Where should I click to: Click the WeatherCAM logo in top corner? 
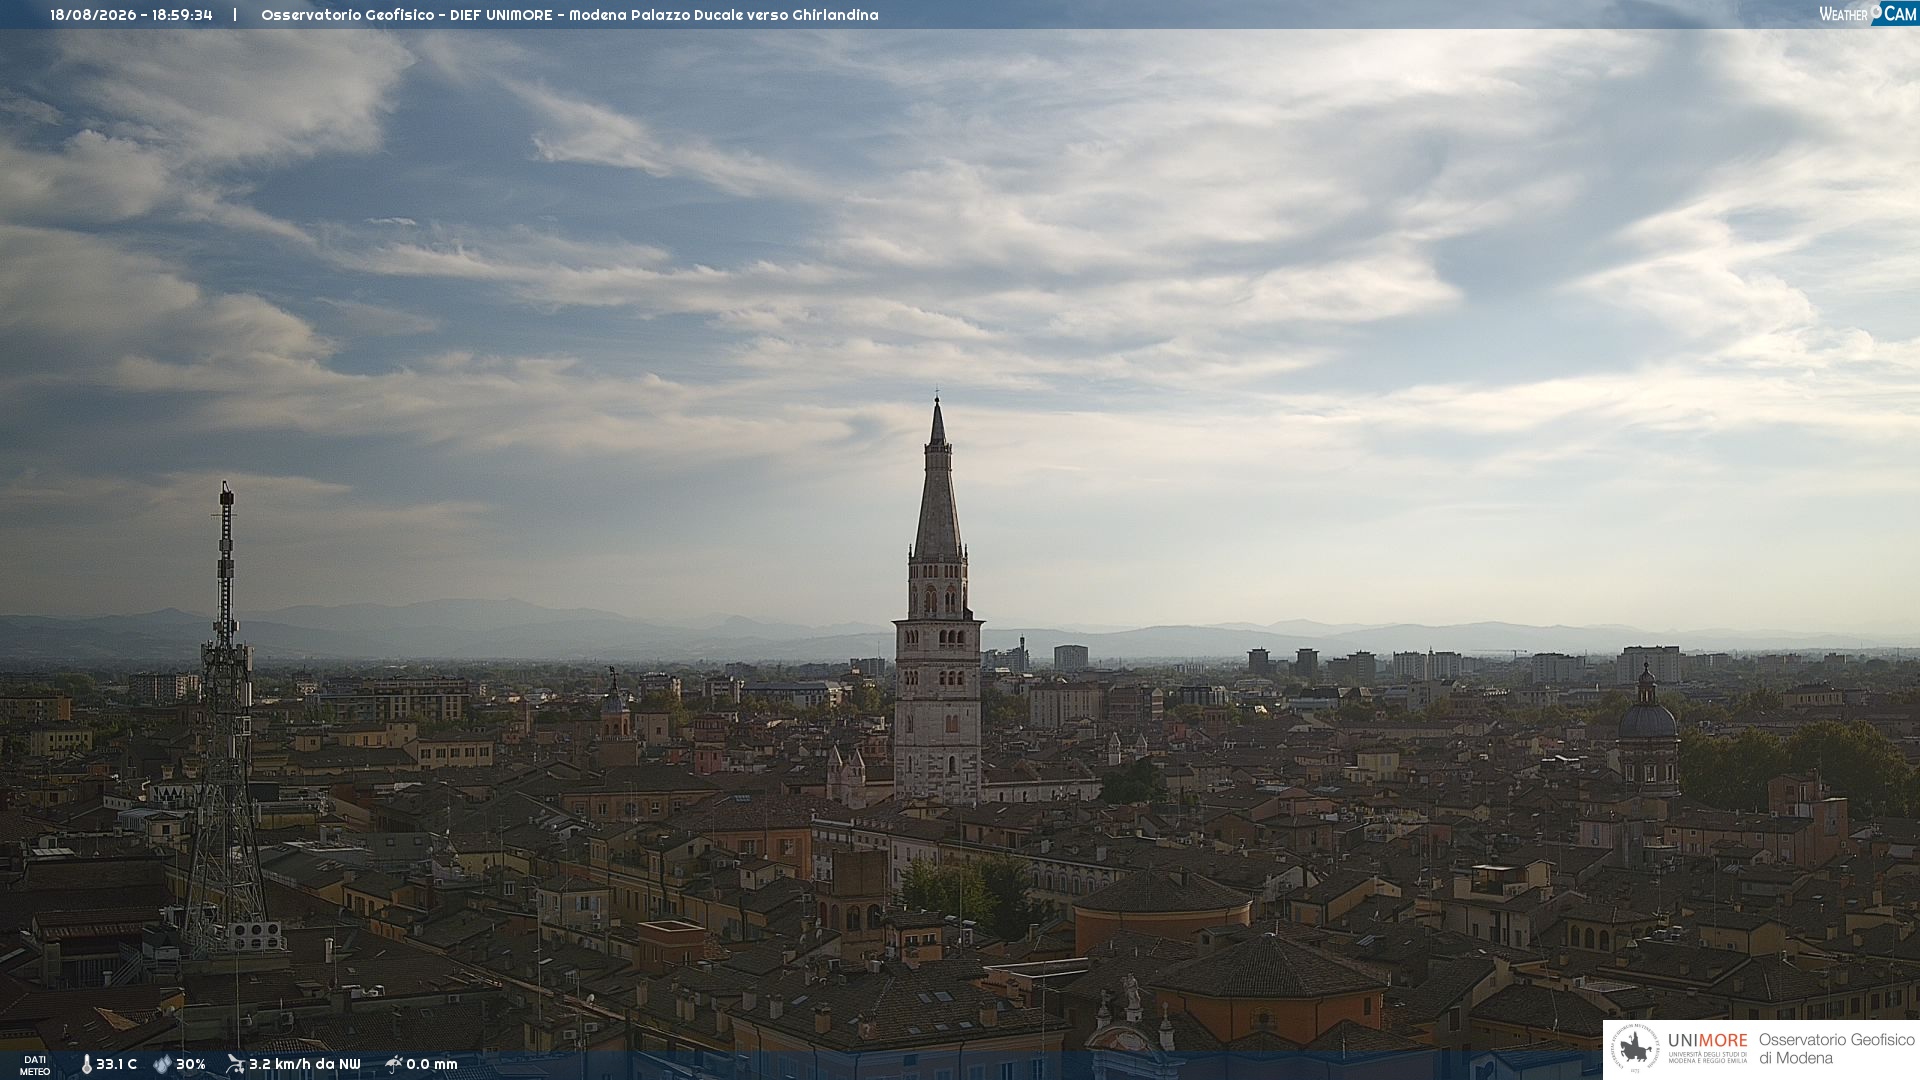pos(1867,13)
